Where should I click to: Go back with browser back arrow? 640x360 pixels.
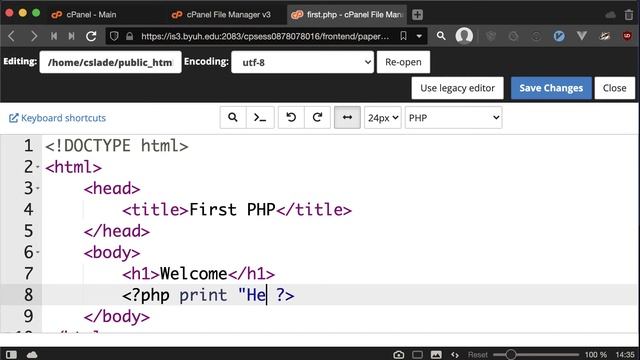point(11,36)
